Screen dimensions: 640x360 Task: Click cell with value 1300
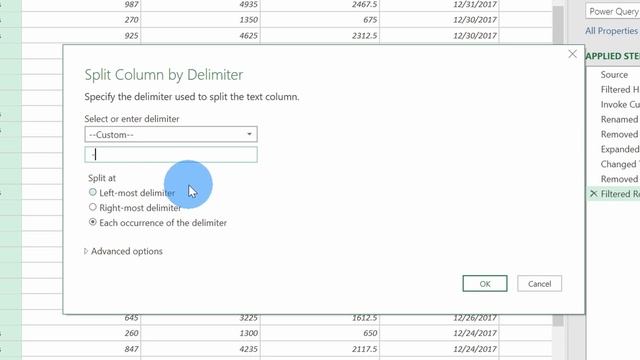tap(200, 333)
